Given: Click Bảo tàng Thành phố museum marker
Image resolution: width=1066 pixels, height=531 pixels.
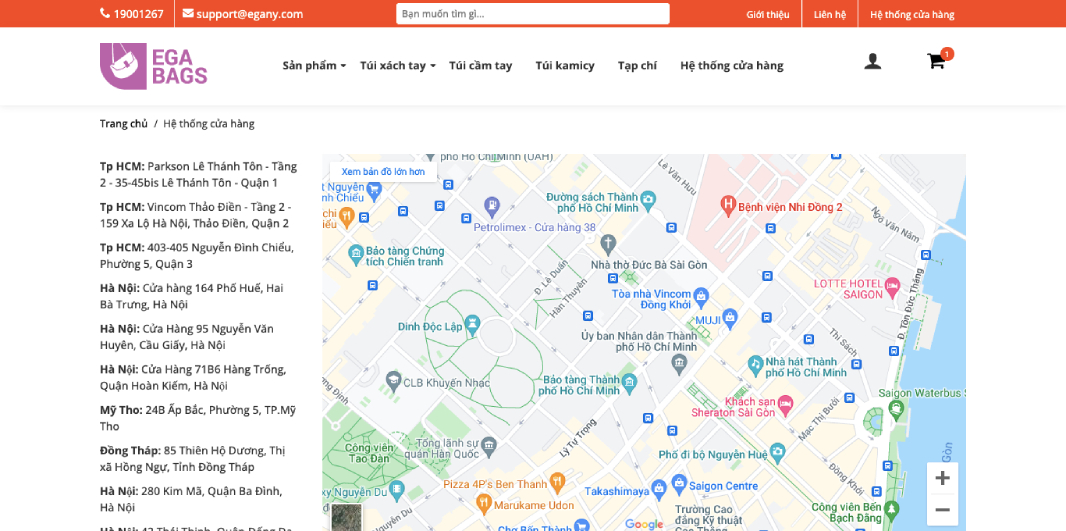Looking at the screenshot, I should point(630,385).
